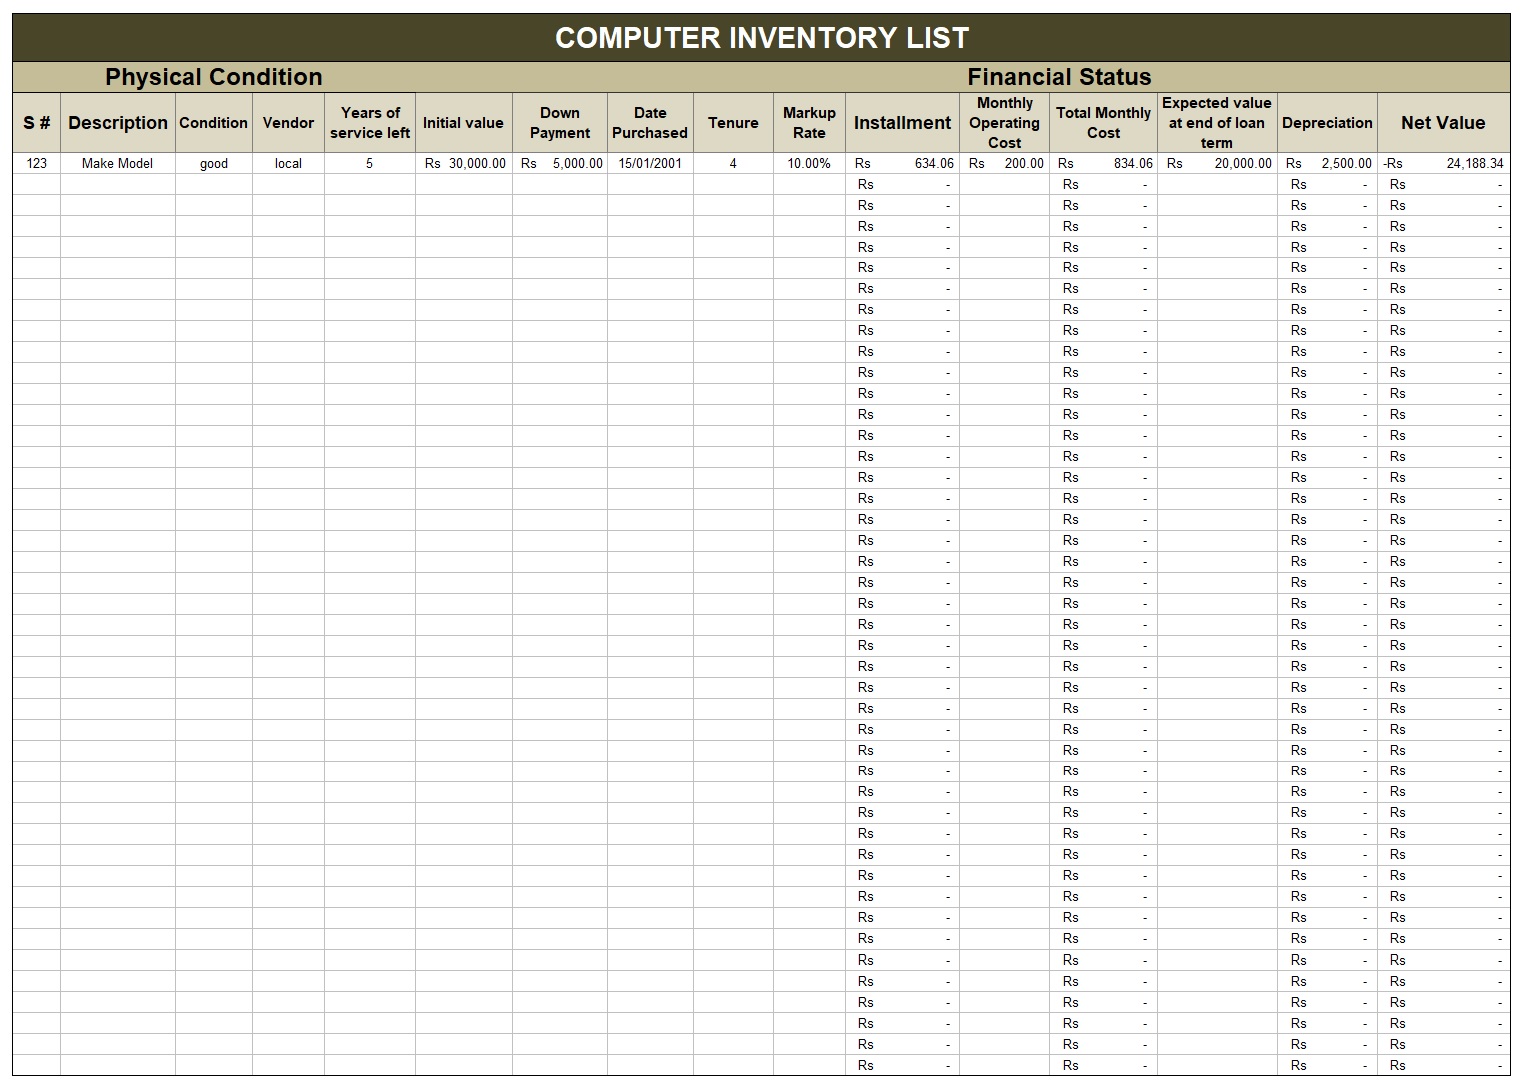
Task: Select the Down Payment column header
Action: (x=559, y=123)
